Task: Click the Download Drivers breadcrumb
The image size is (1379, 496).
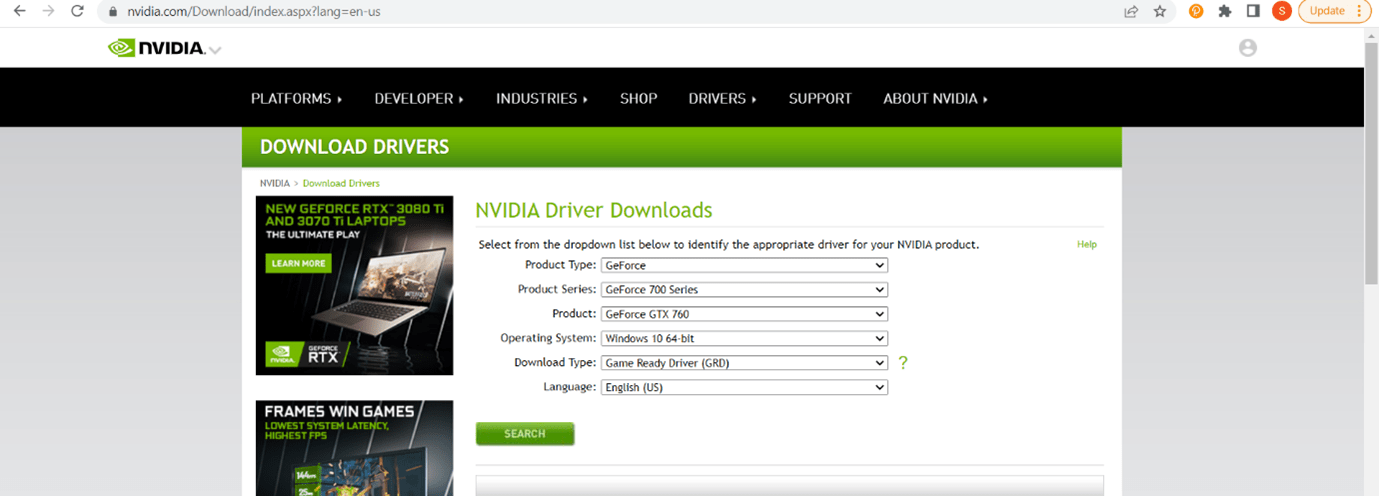Action: coord(341,183)
